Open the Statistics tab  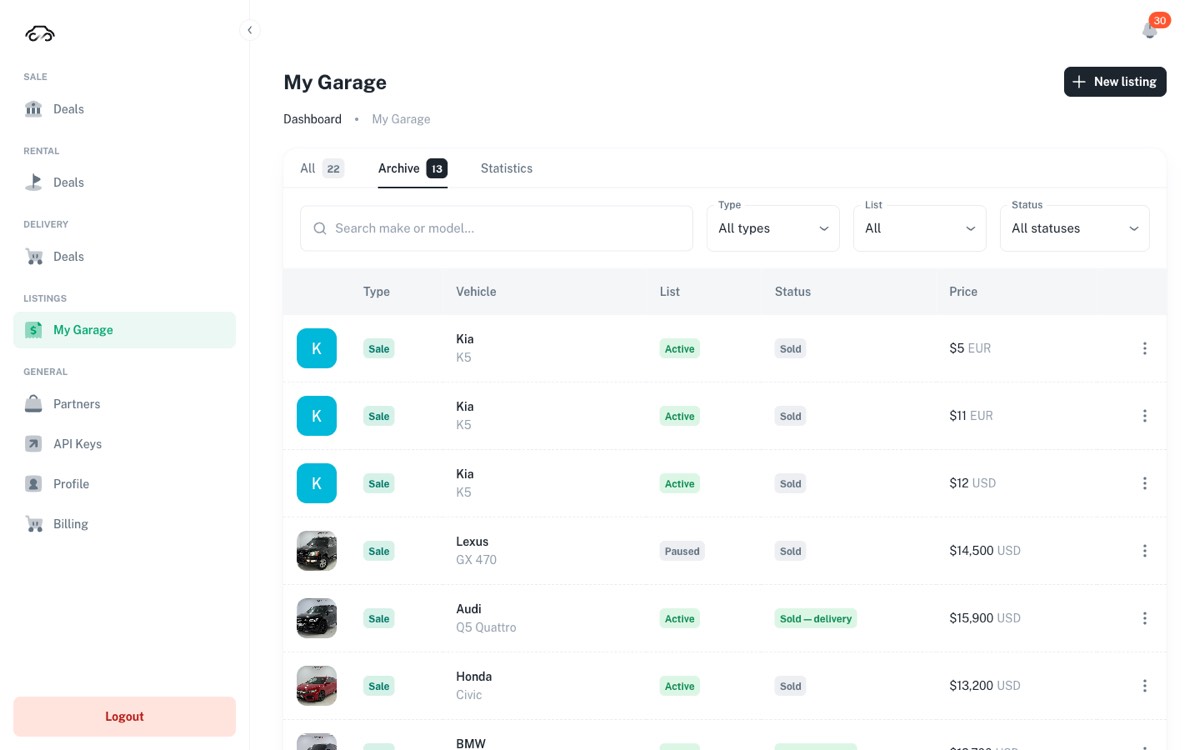tap(506, 168)
